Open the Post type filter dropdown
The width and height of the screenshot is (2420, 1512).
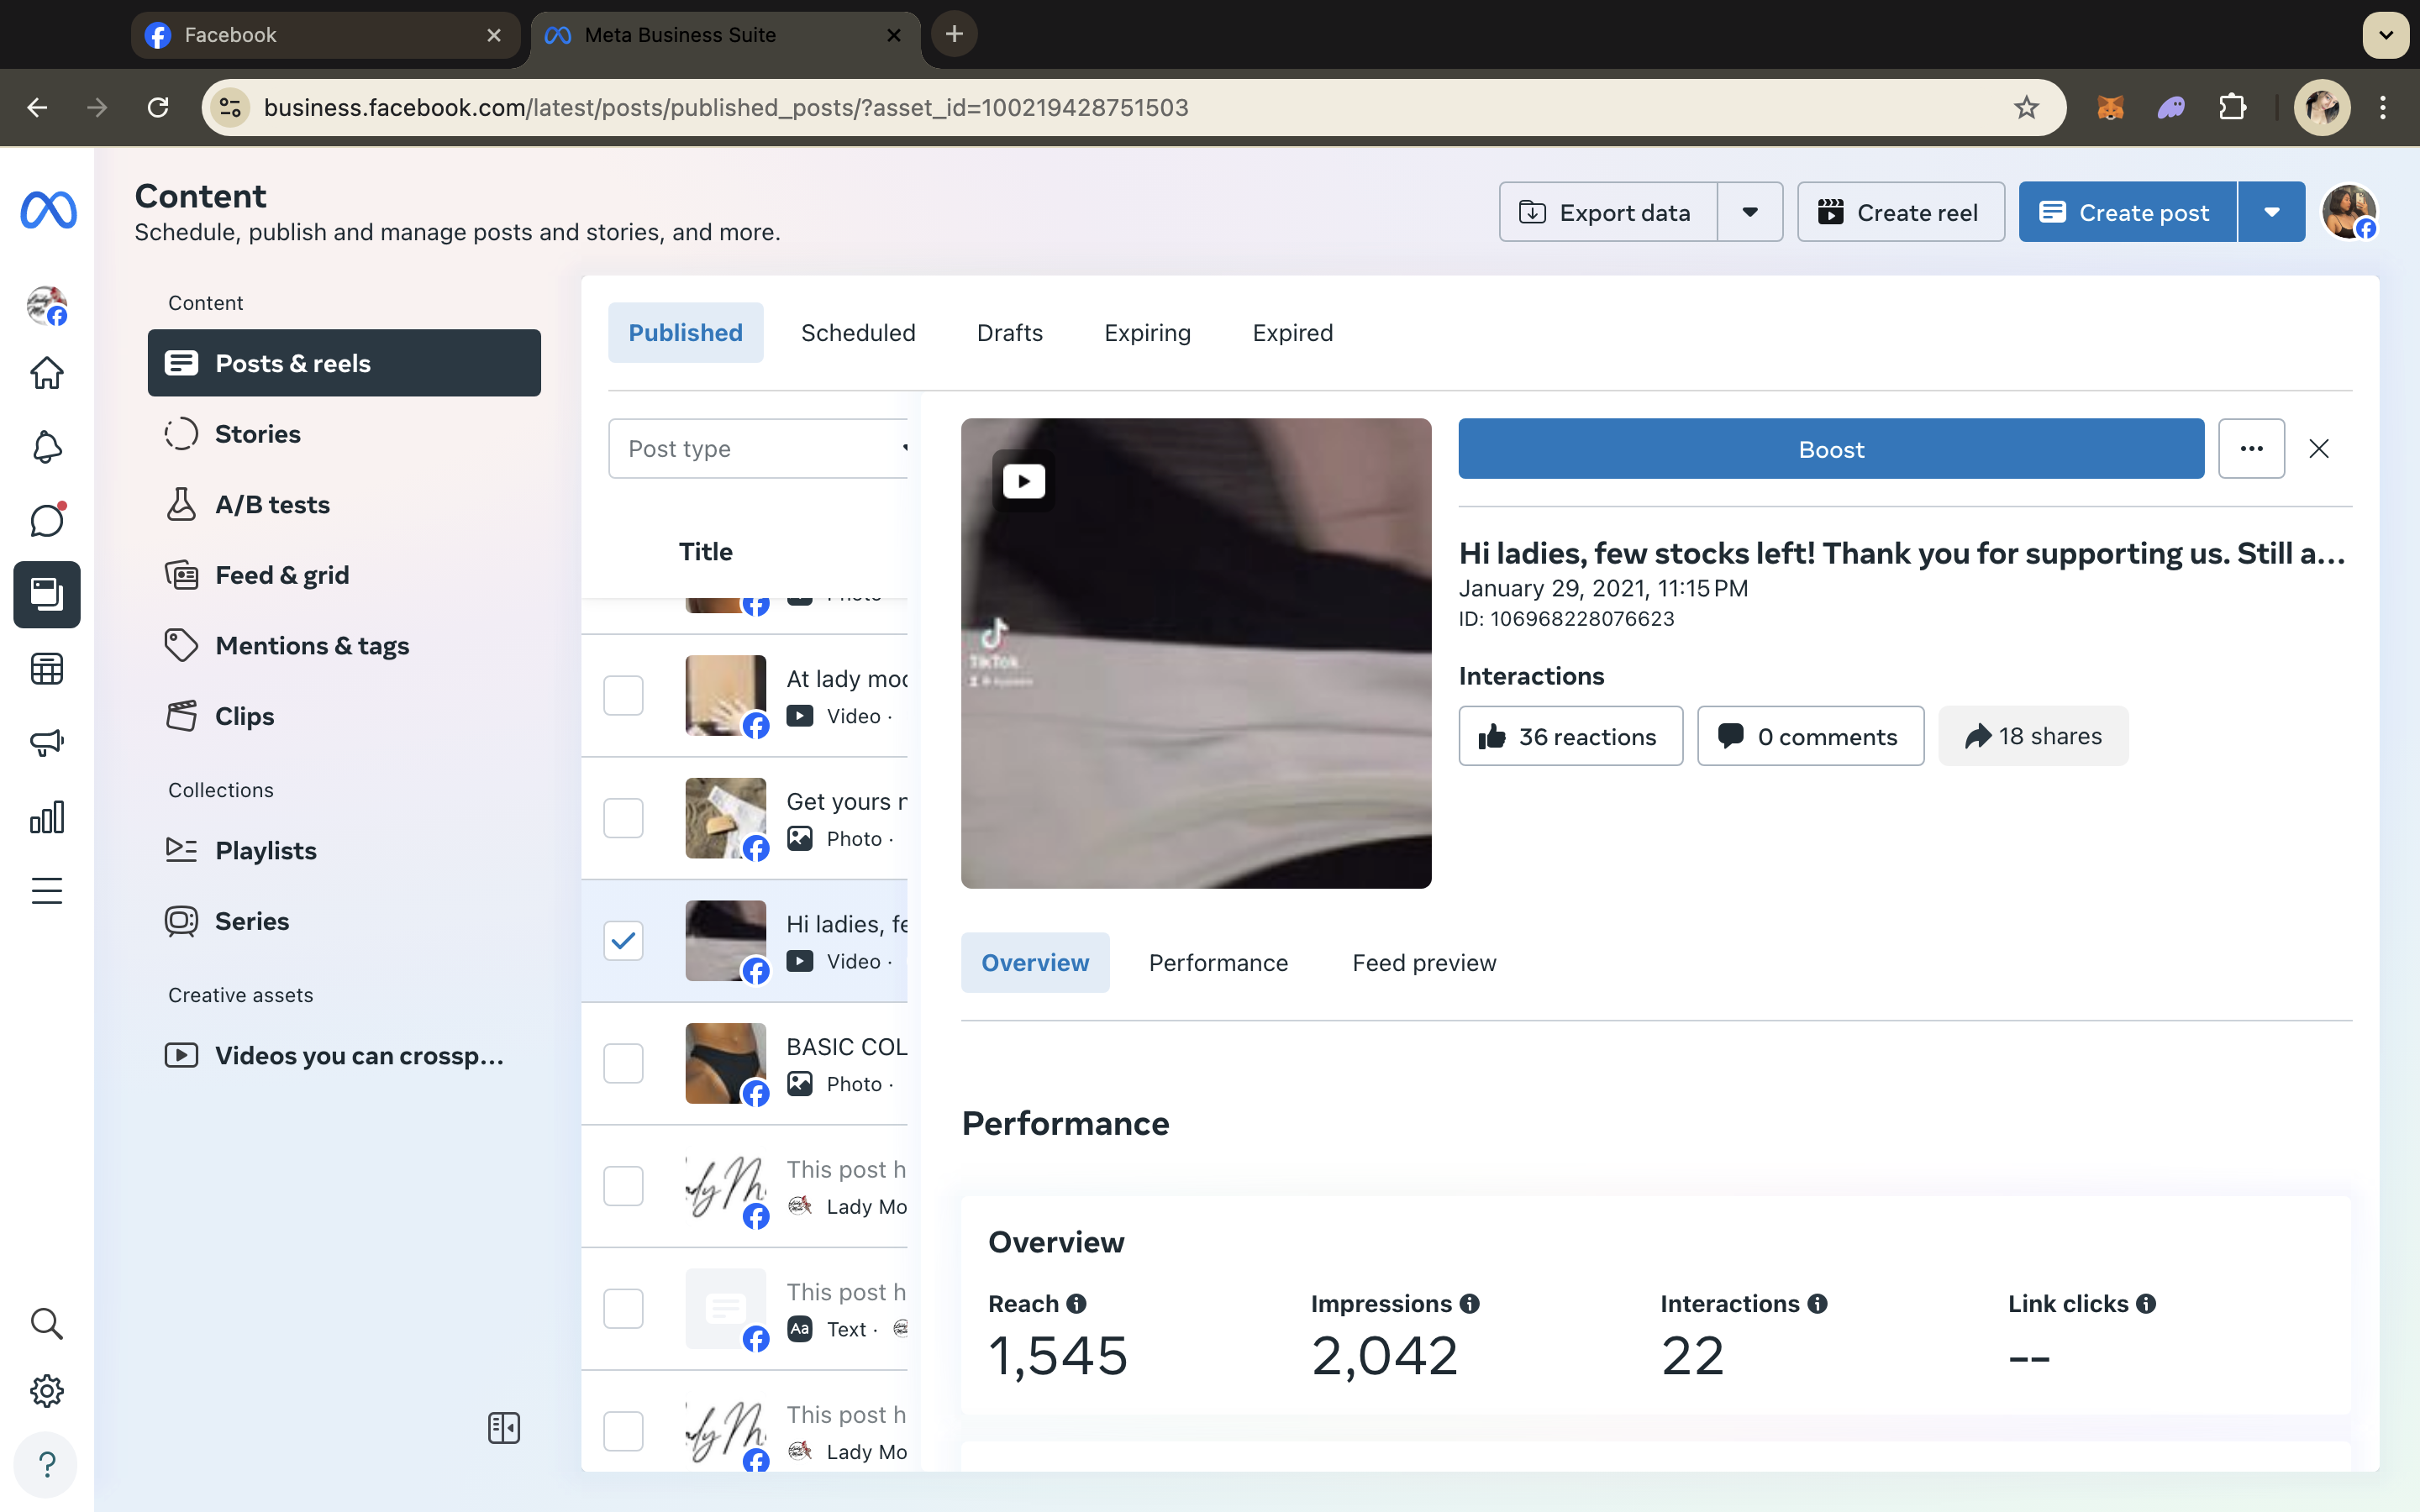click(x=758, y=449)
